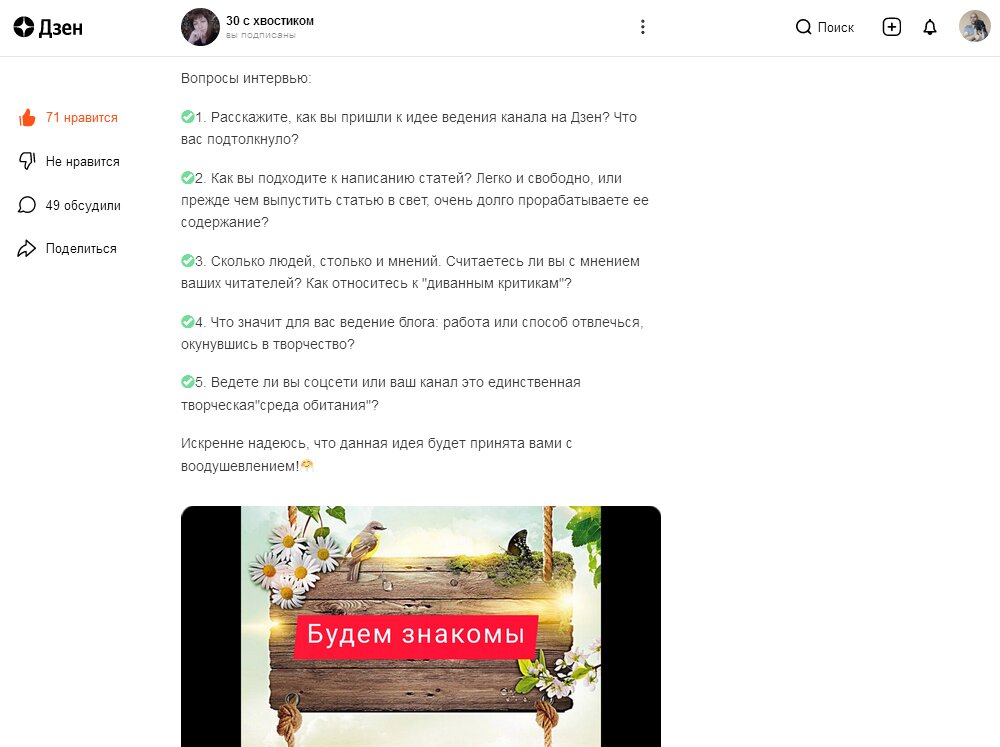Open the user profile avatar menu
The height and width of the screenshot is (747, 1000).
(x=974, y=26)
